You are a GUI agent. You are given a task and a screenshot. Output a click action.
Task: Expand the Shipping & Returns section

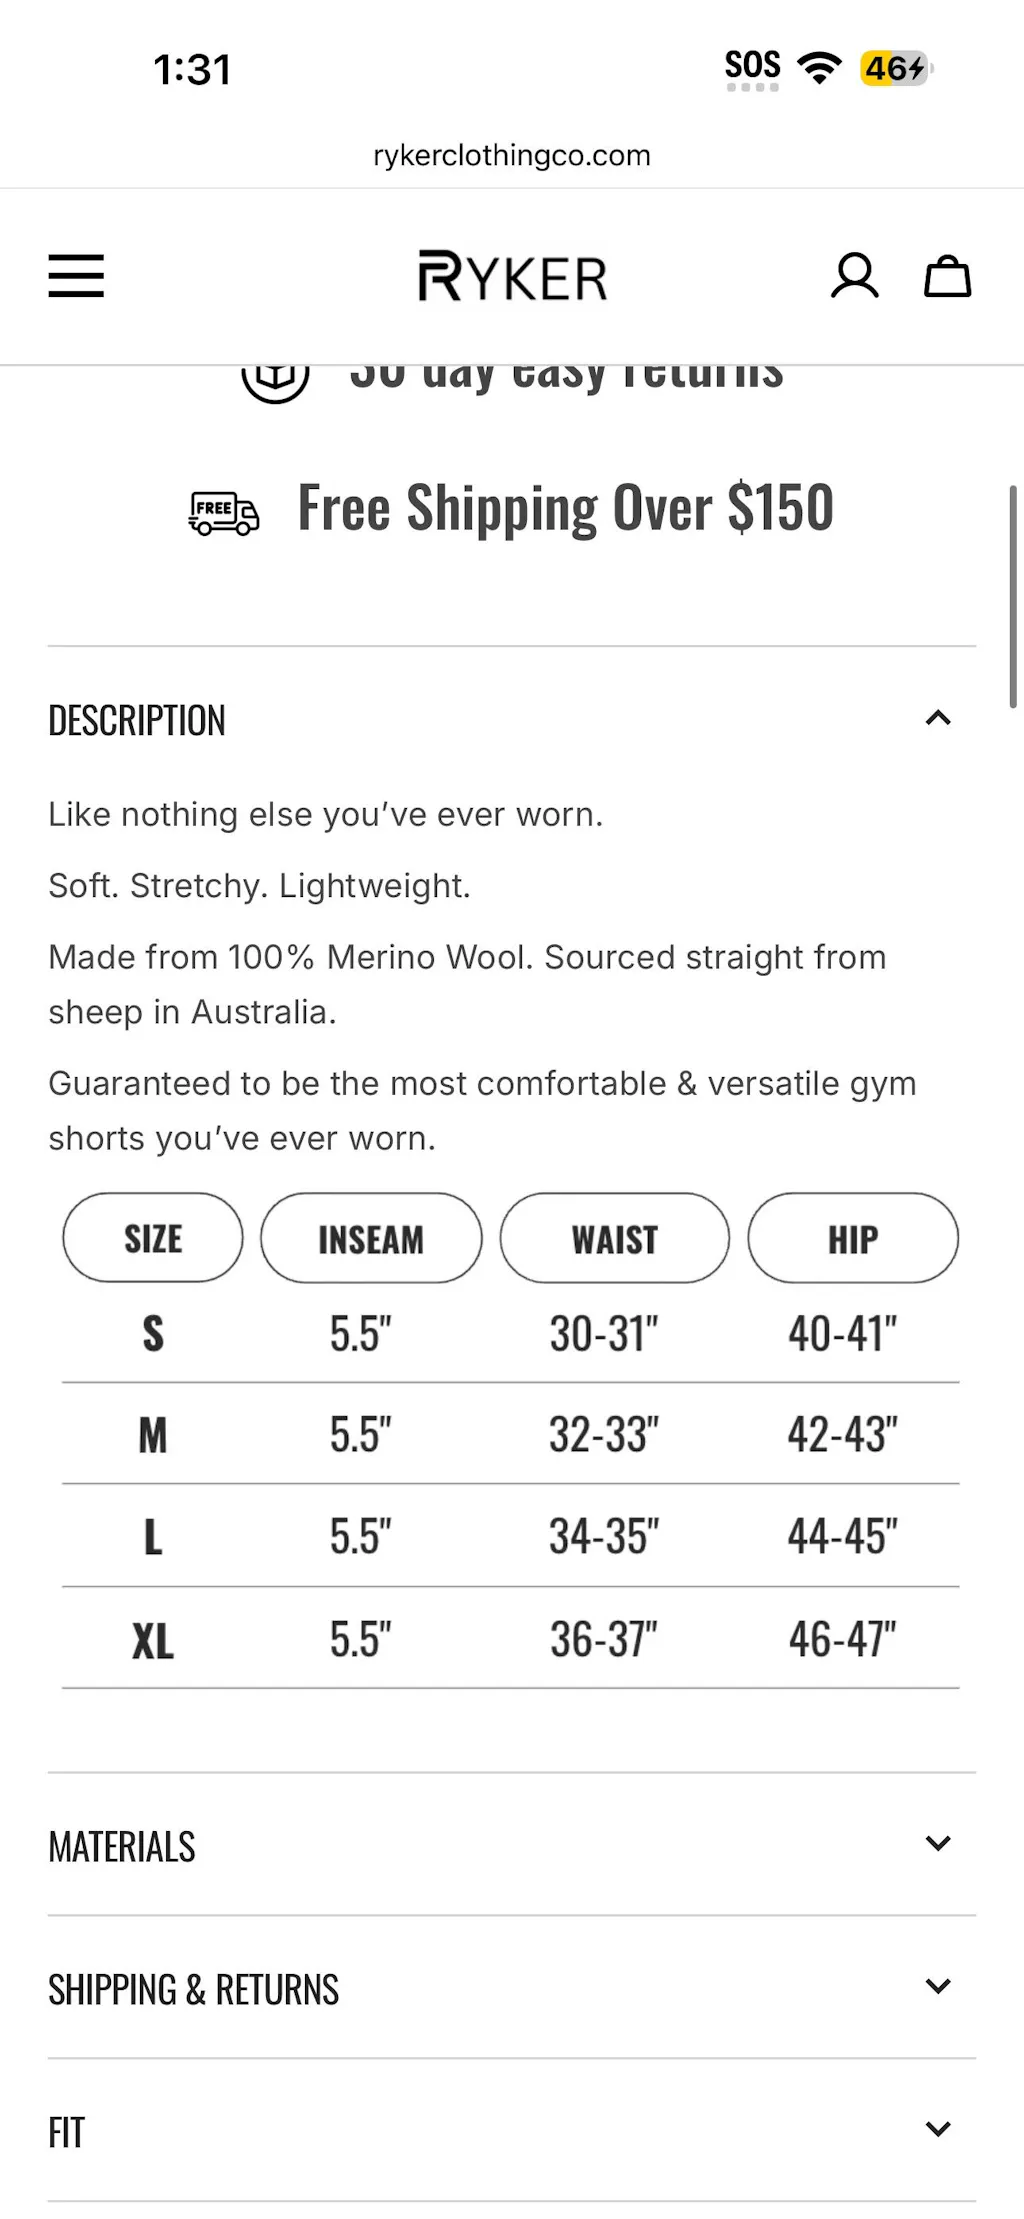point(937,1986)
